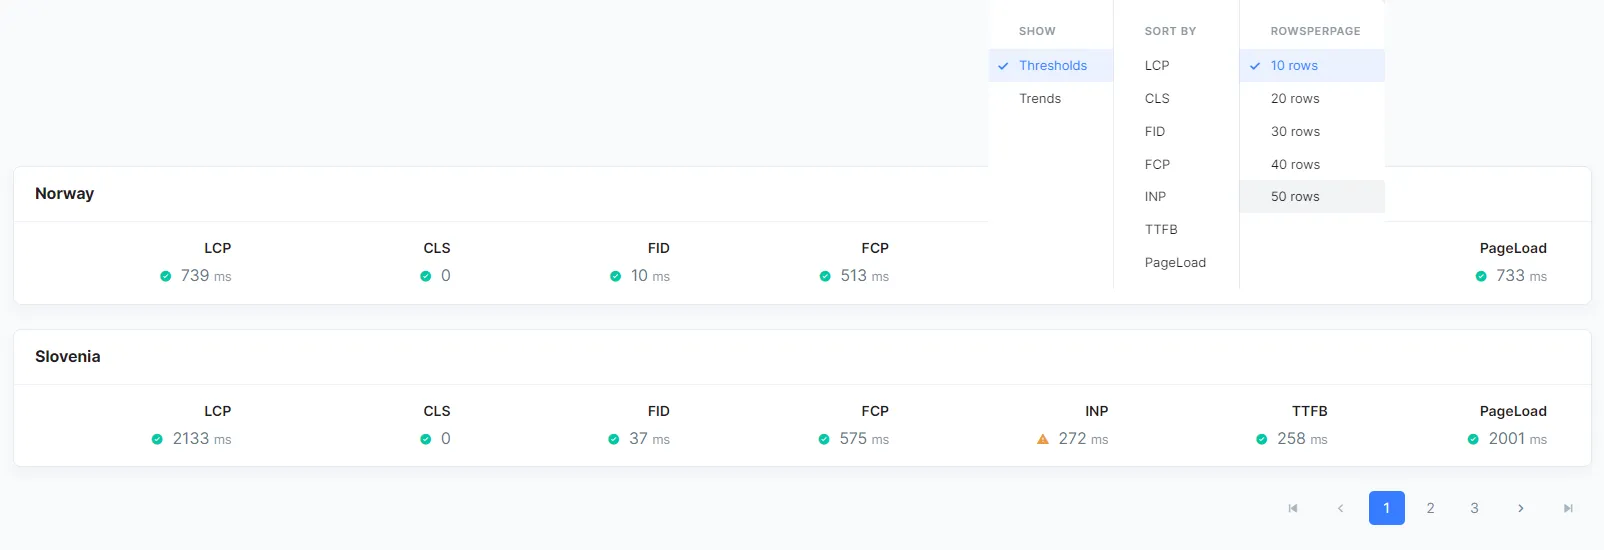
Task: Click the previous page chevron
Action: pos(1340,509)
